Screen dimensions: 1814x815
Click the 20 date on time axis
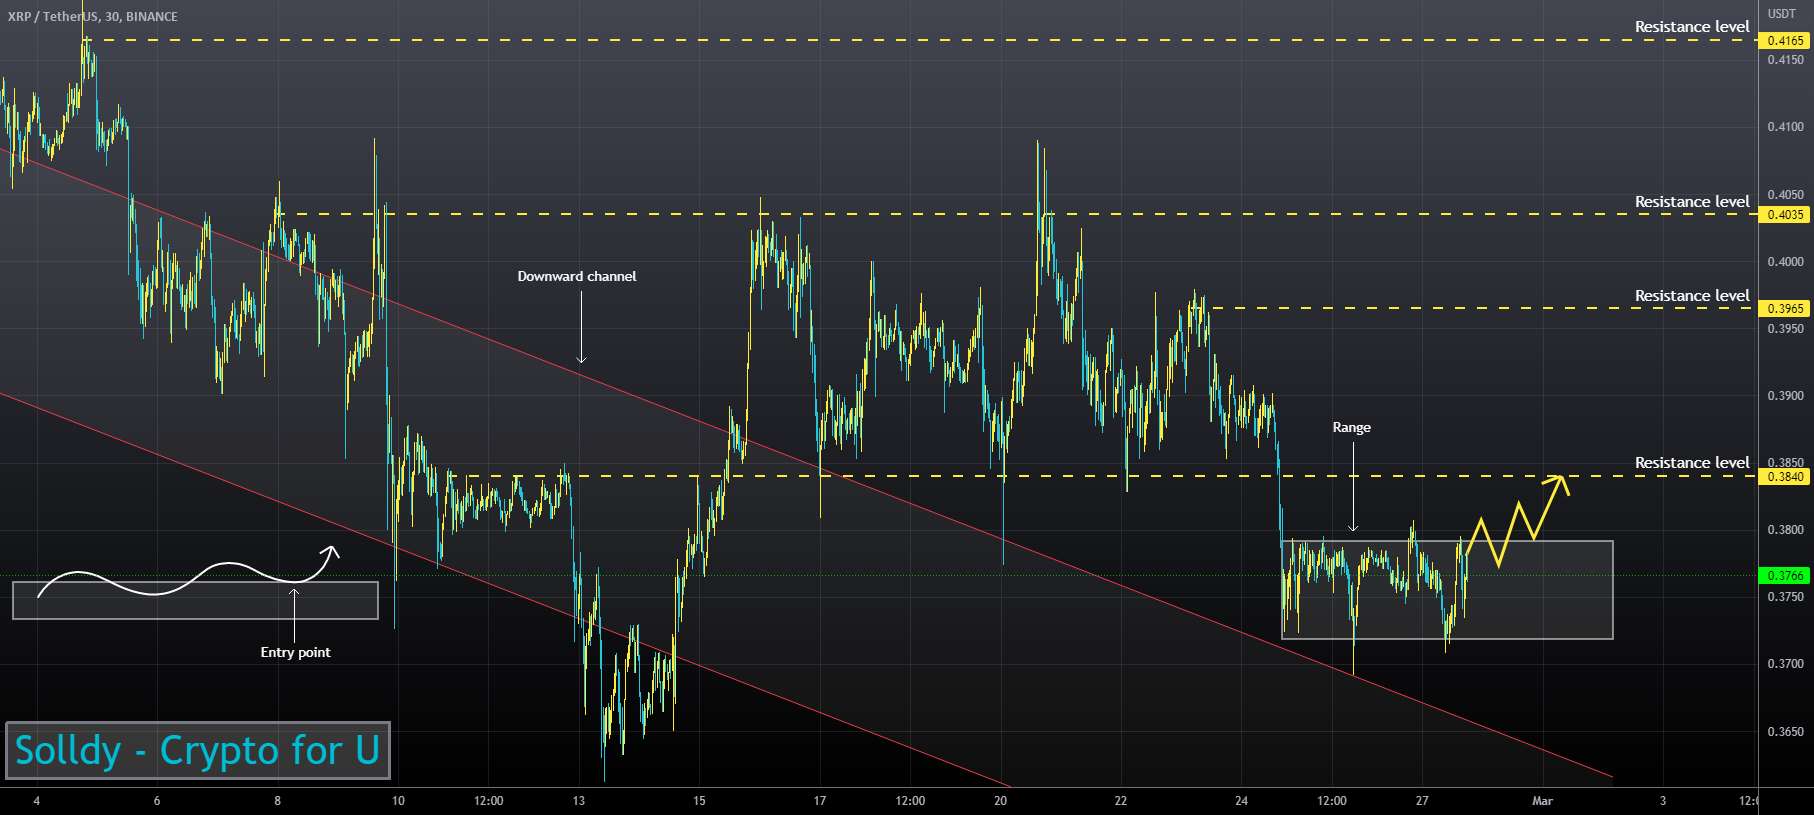(x=1000, y=801)
